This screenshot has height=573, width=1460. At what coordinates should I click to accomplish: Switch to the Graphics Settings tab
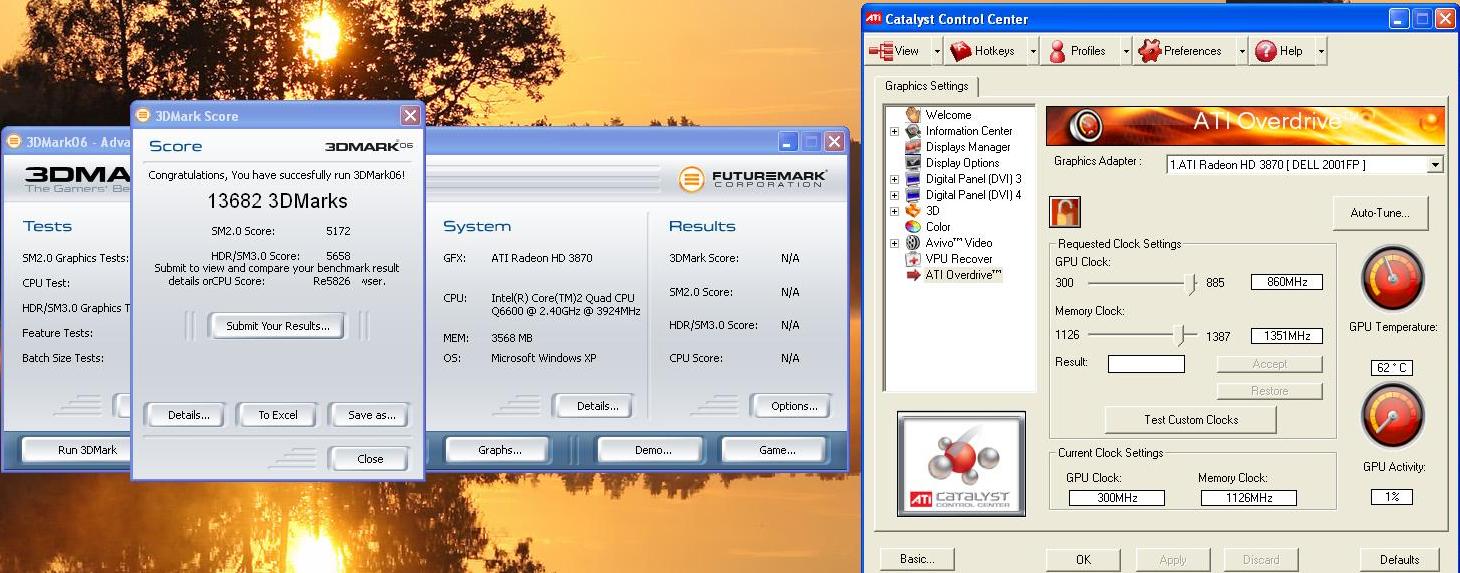[927, 86]
